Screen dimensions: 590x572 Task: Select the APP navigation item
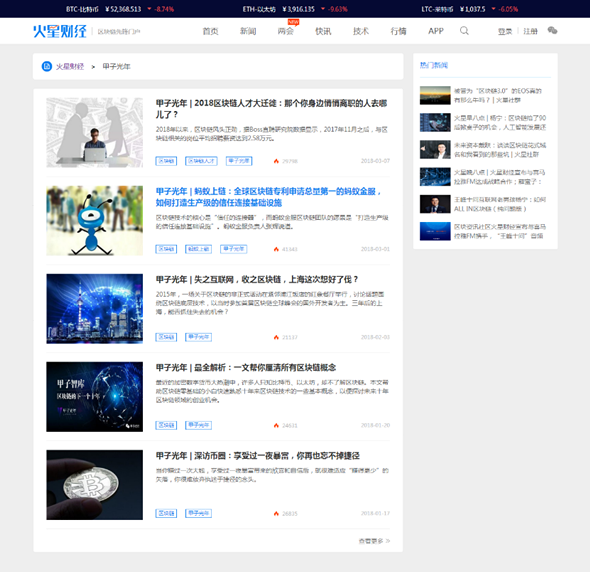(436, 31)
